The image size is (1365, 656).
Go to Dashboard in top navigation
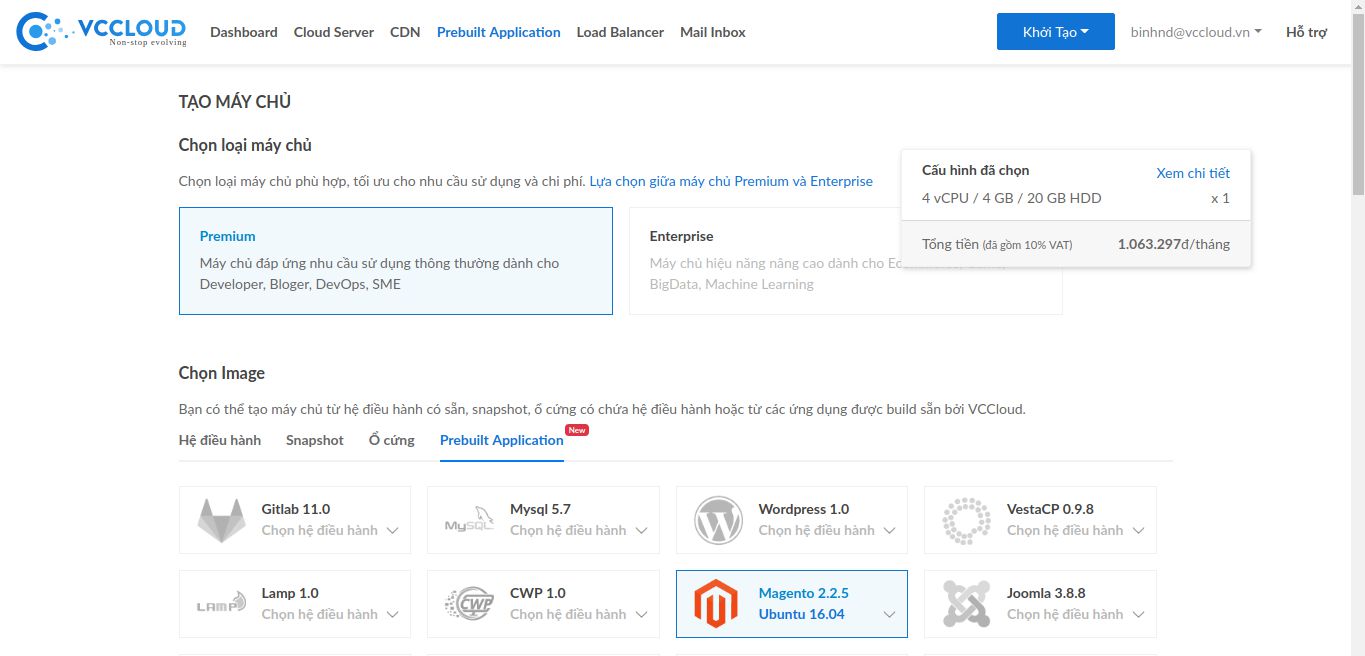pos(244,32)
